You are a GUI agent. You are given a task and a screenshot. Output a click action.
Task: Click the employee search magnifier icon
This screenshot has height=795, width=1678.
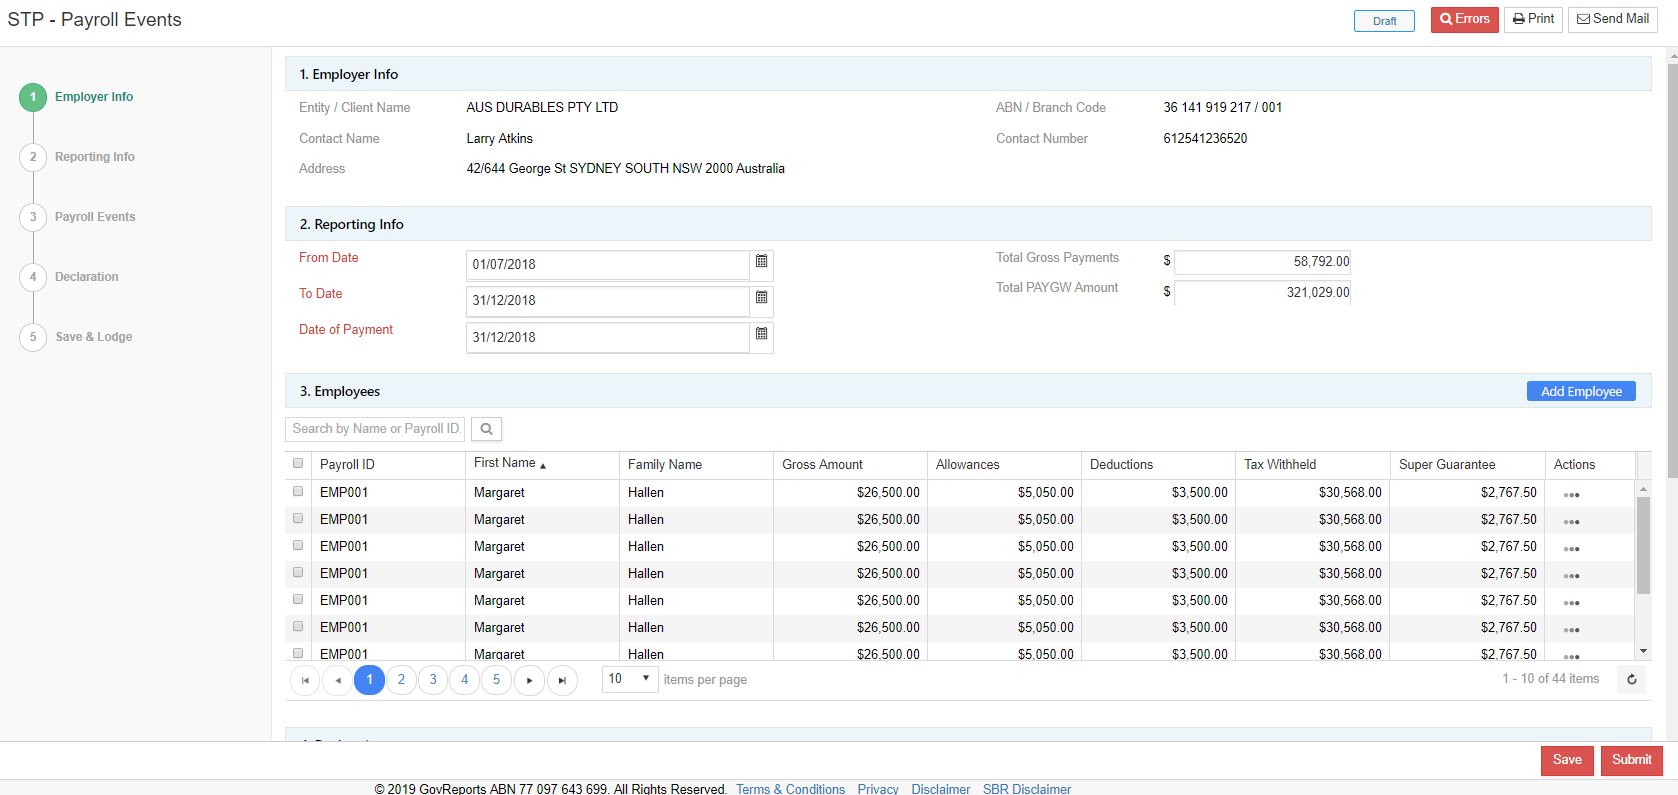pyautogui.click(x=486, y=429)
